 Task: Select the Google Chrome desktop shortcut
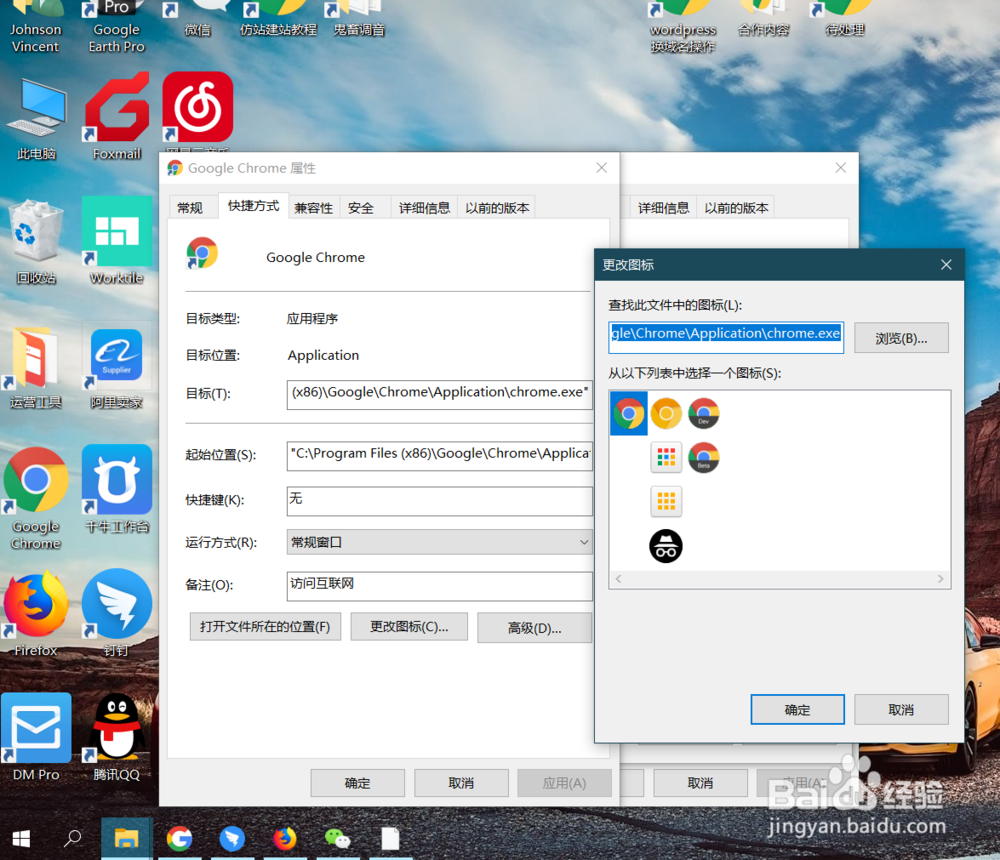point(36,498)
